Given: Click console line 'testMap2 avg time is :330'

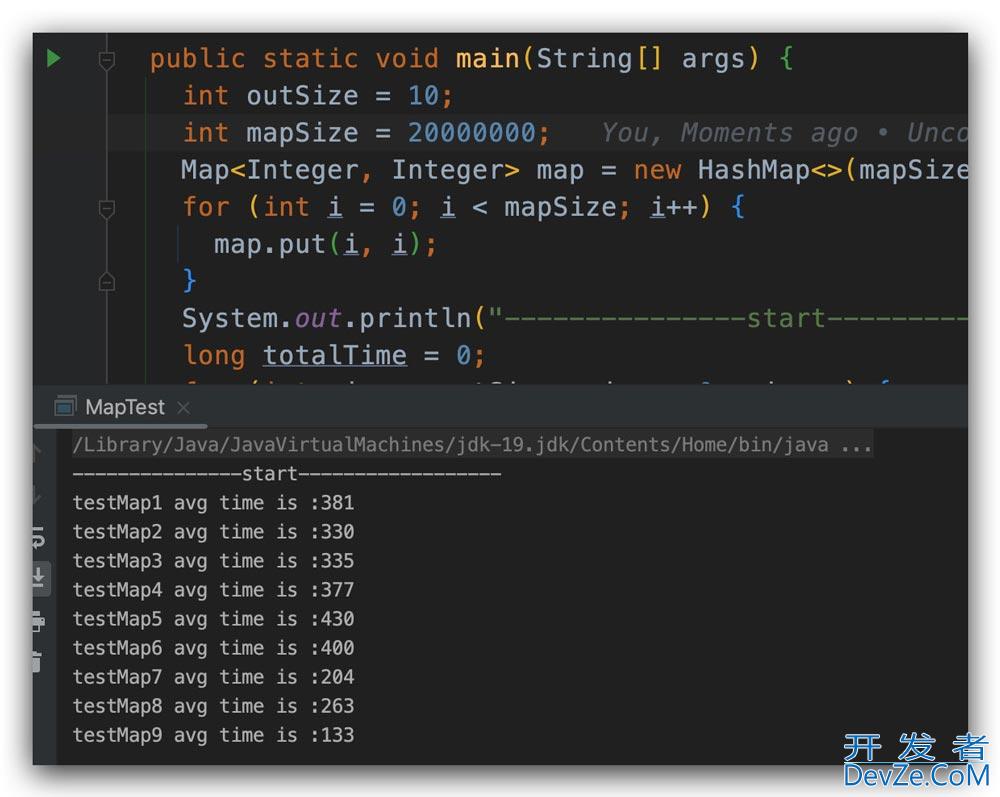Looking at the screenshot, I should click(x=213, y=532).
